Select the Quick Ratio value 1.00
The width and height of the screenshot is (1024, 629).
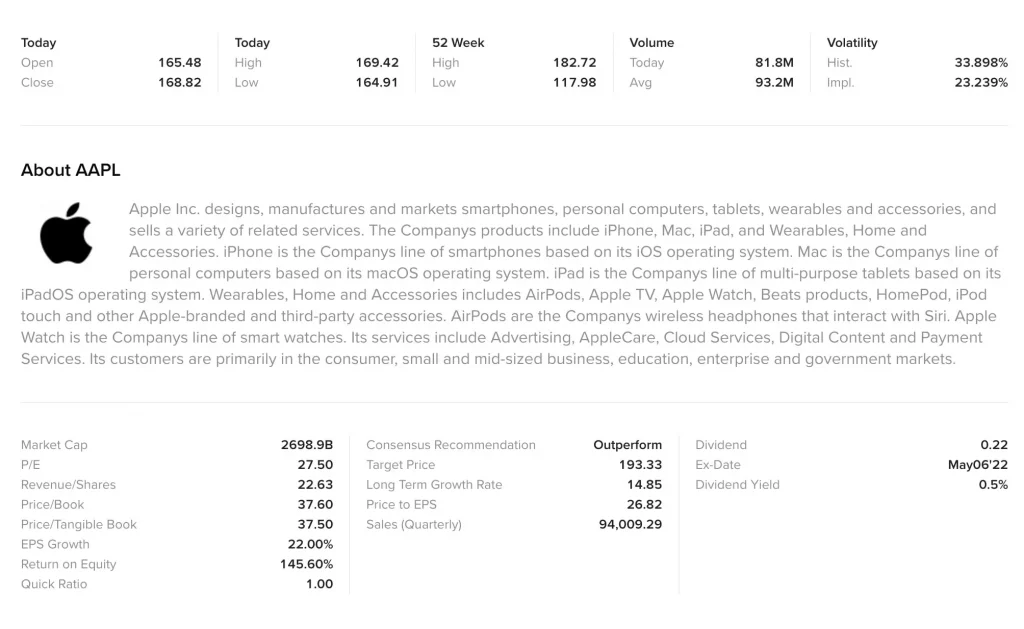[319, 584]
